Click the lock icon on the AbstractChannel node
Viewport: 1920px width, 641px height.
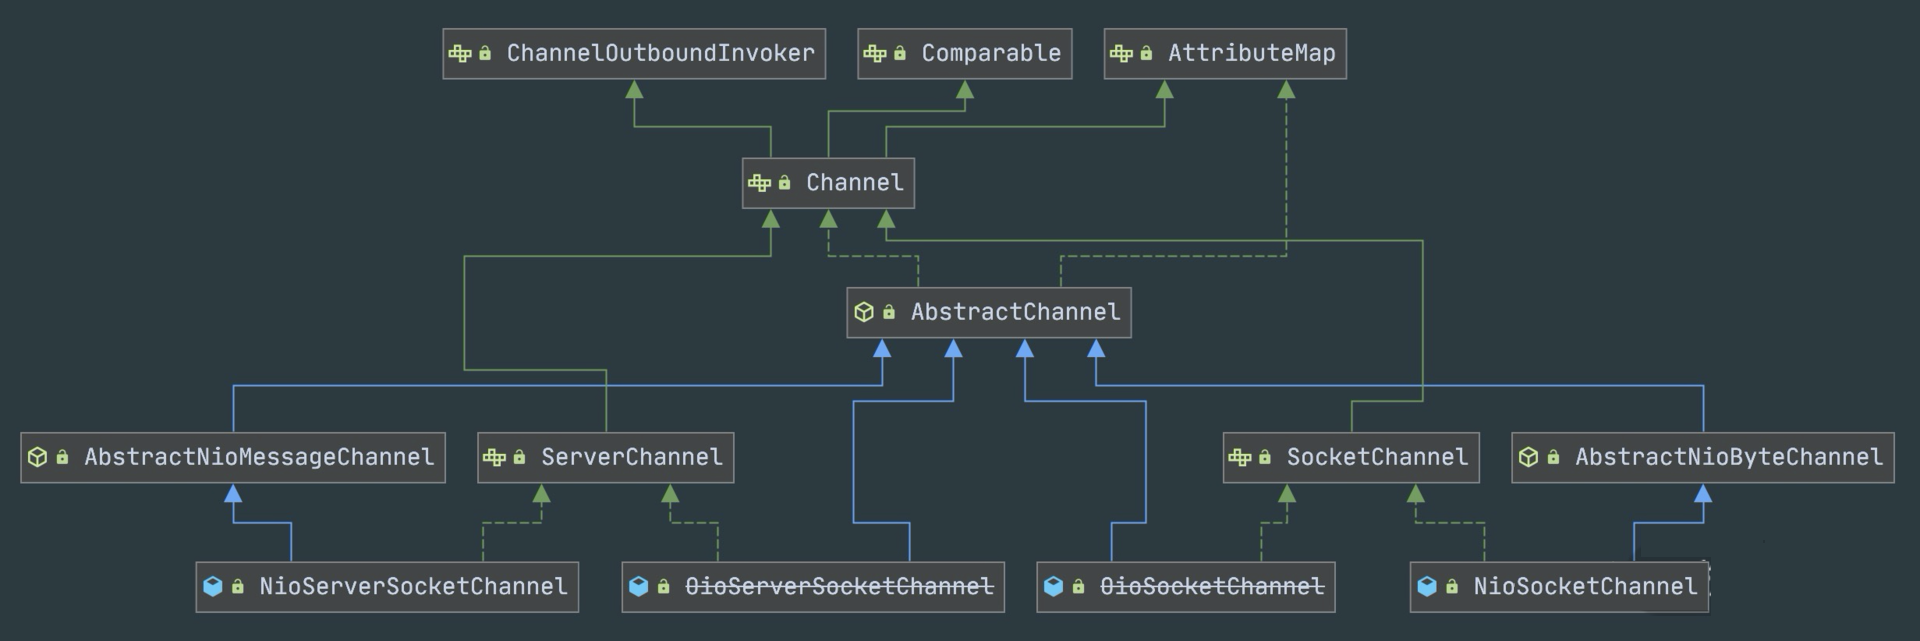[889, 312]
